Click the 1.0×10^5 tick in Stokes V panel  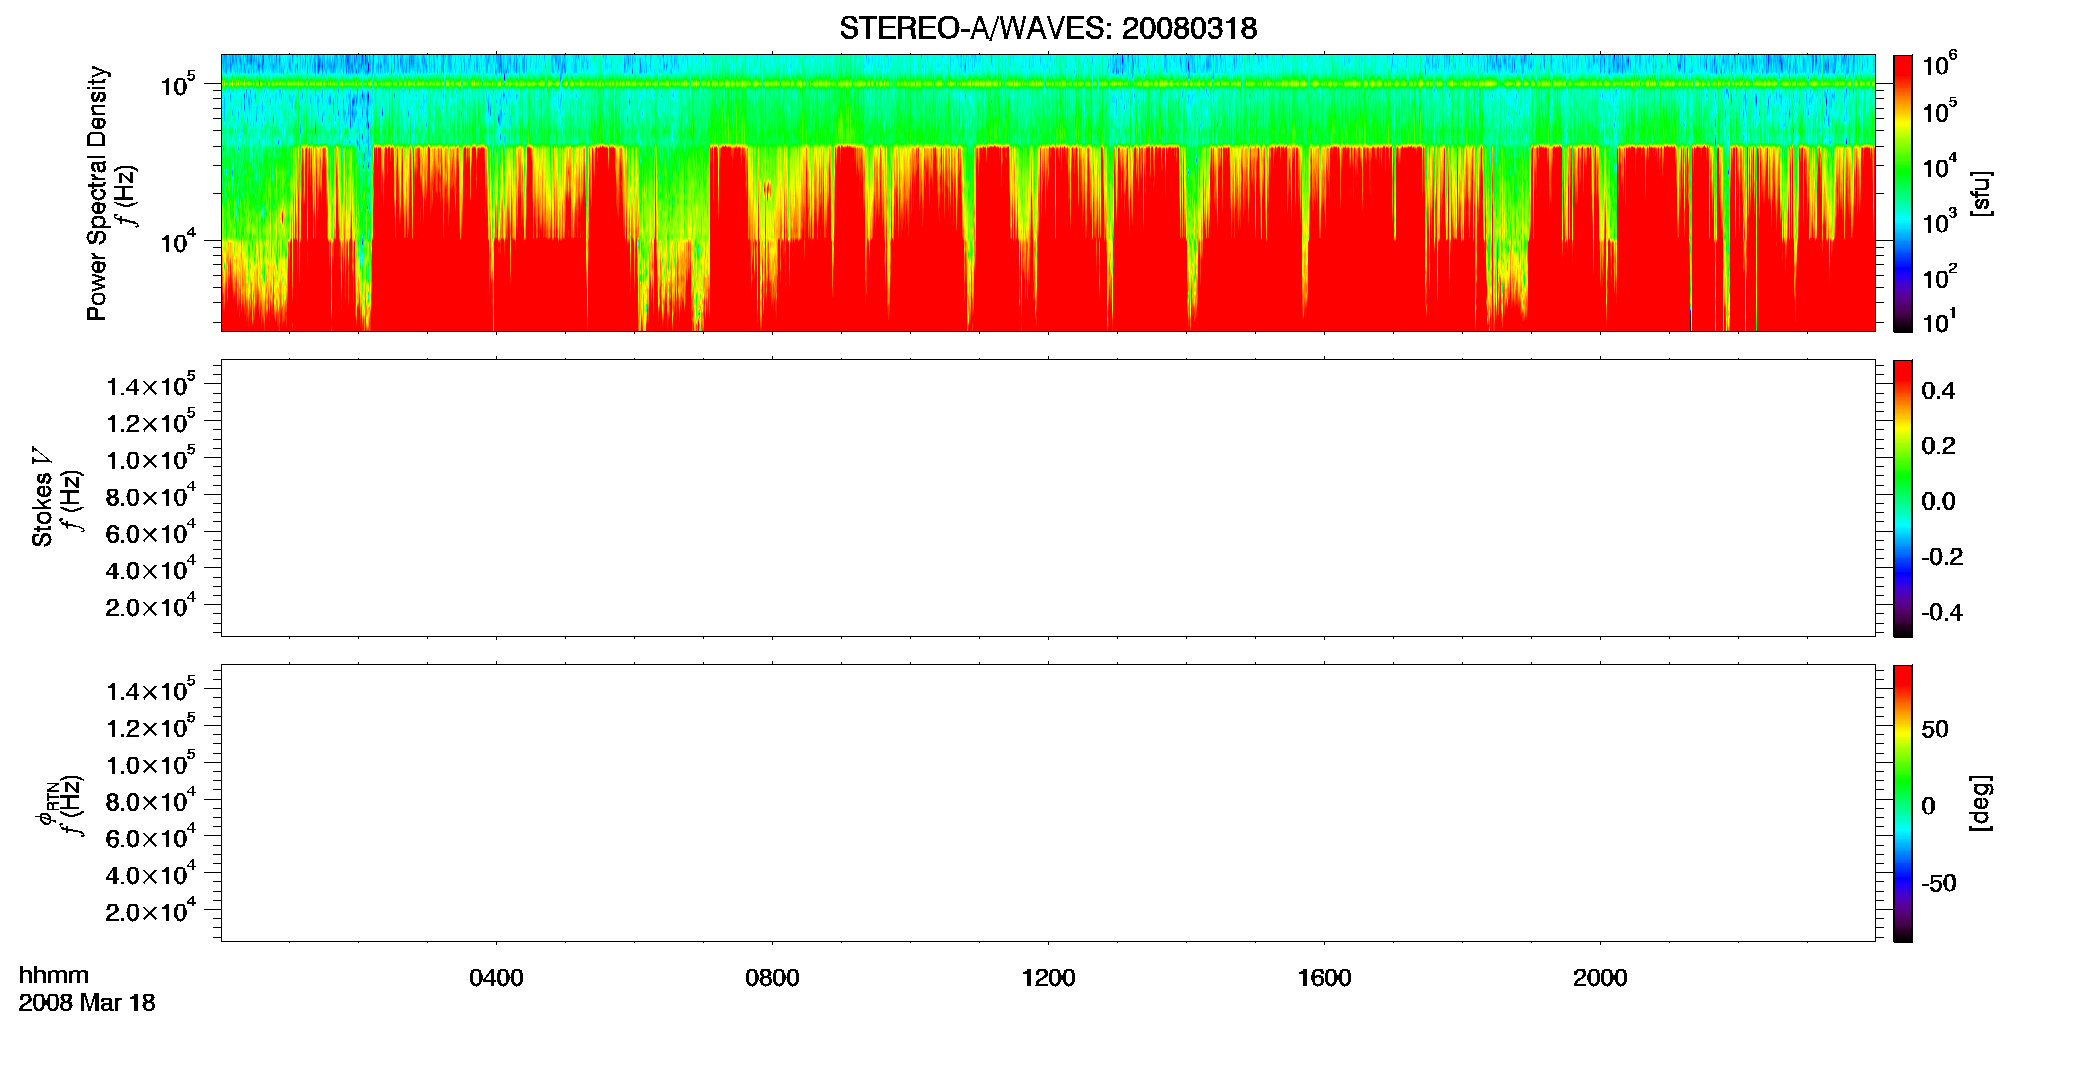(150, 459)
